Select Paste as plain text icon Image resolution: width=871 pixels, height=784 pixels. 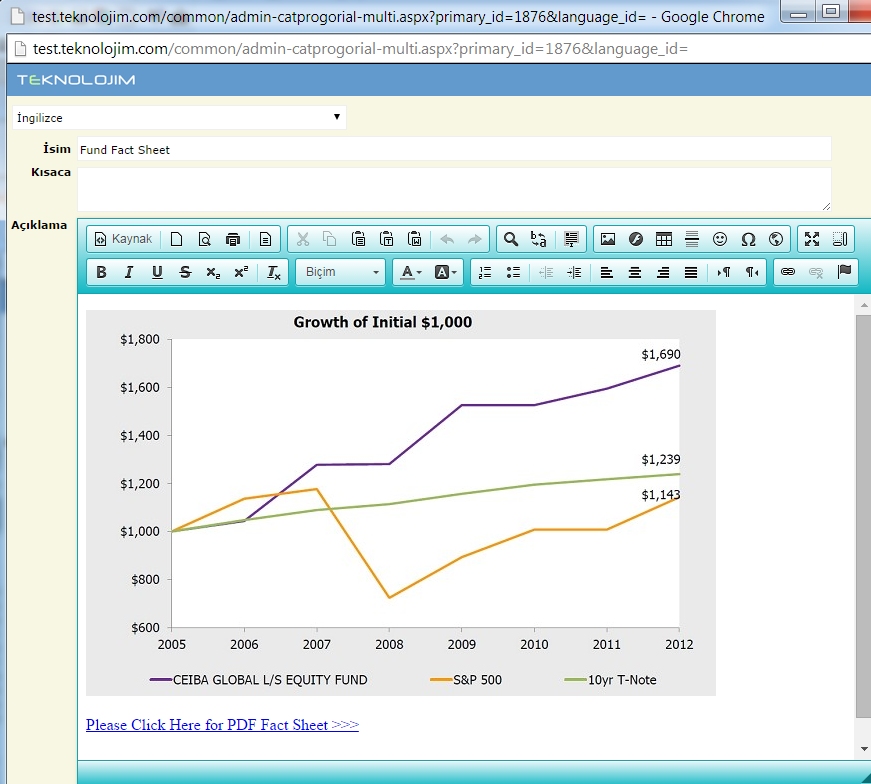(x=387, y=239)
